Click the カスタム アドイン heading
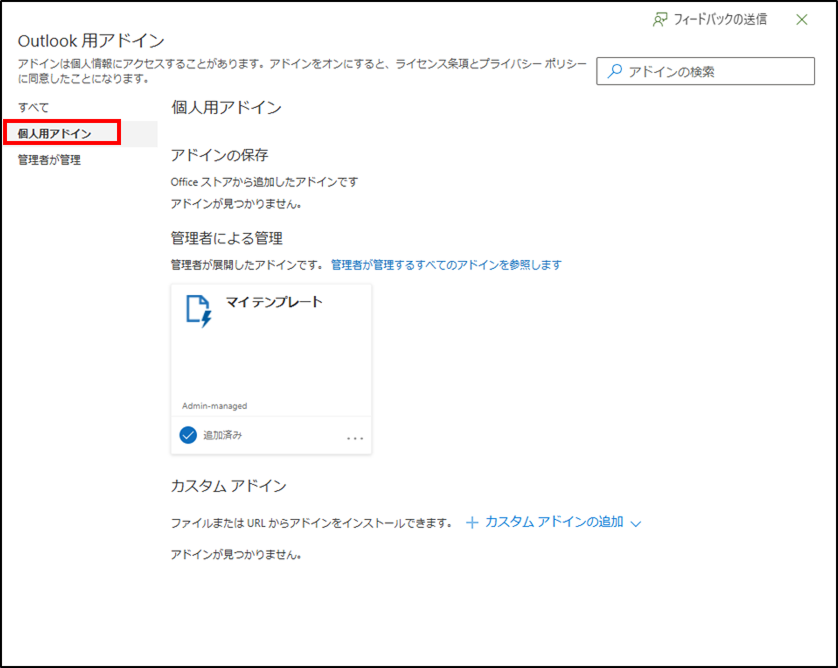Screen dimensions: 838x668 tap(229, 486)
